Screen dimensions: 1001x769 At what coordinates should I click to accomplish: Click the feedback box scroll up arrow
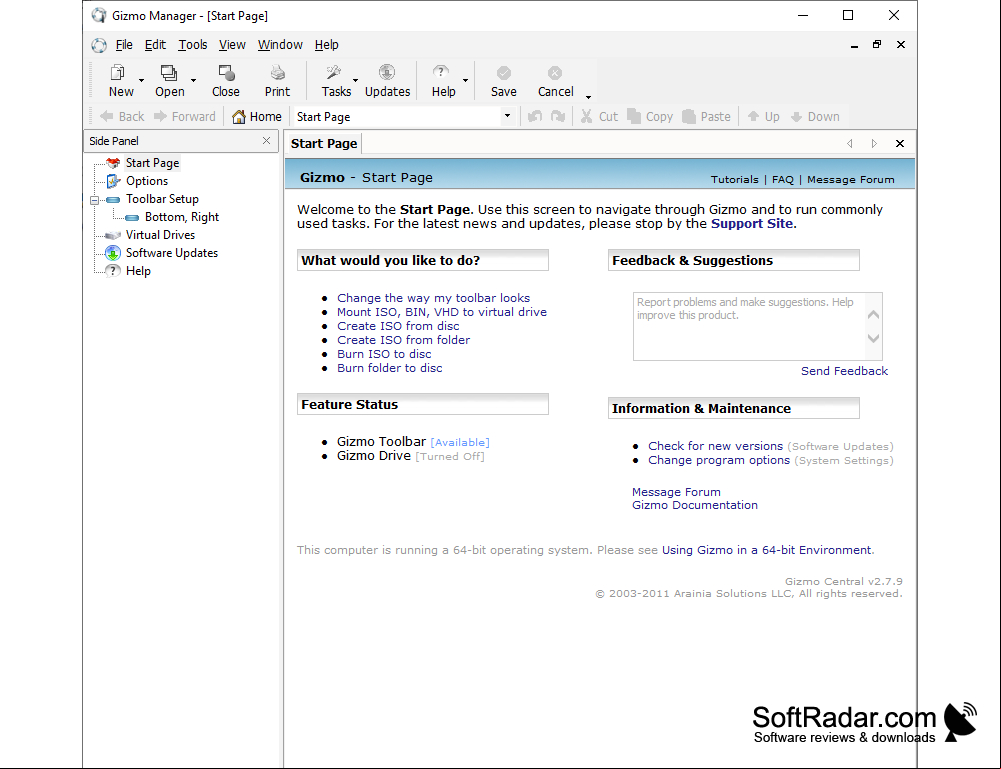click(x=873, y=315)
